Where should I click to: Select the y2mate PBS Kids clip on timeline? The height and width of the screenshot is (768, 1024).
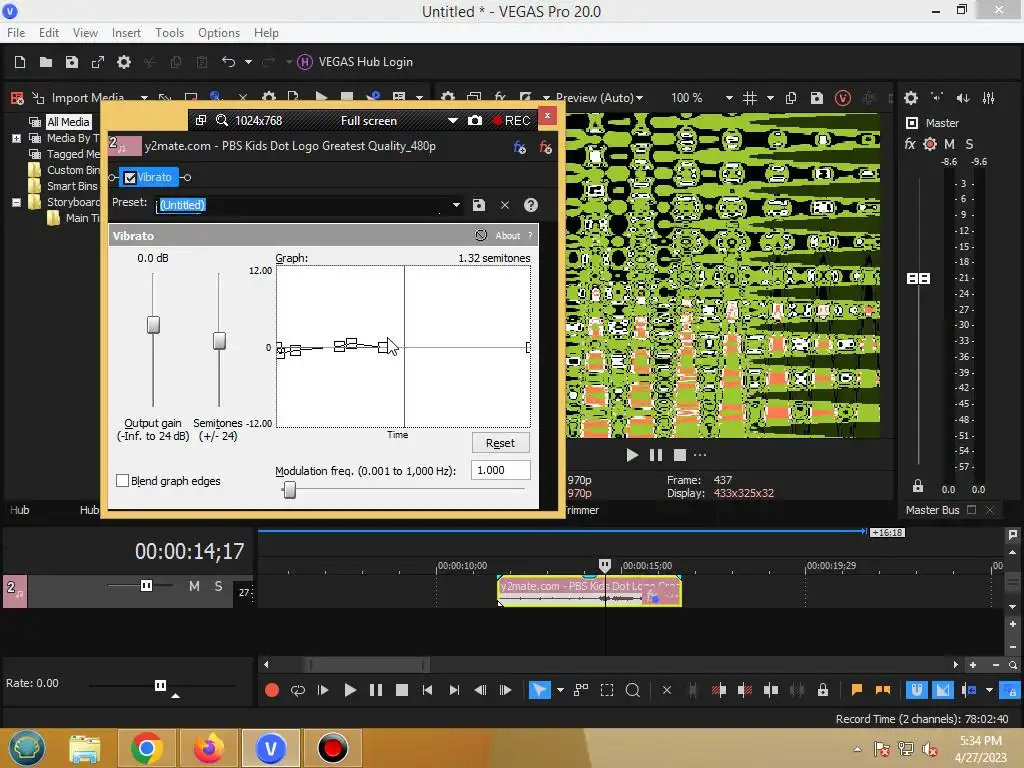(589, 592)
